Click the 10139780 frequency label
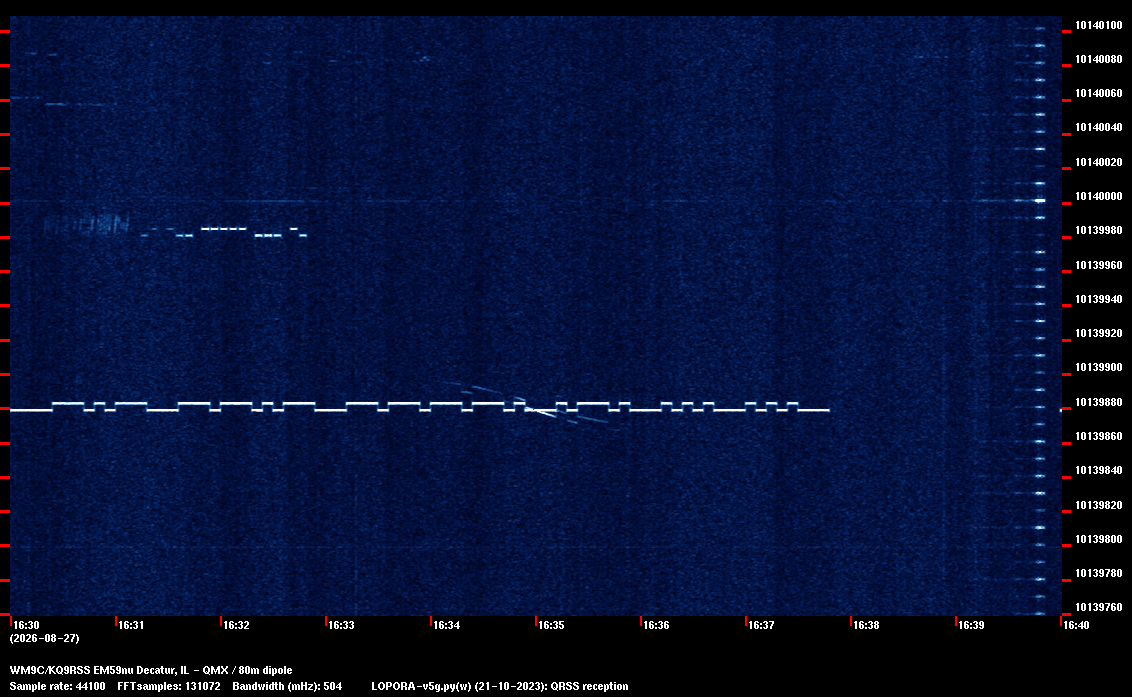 (x=1099, y=573)
